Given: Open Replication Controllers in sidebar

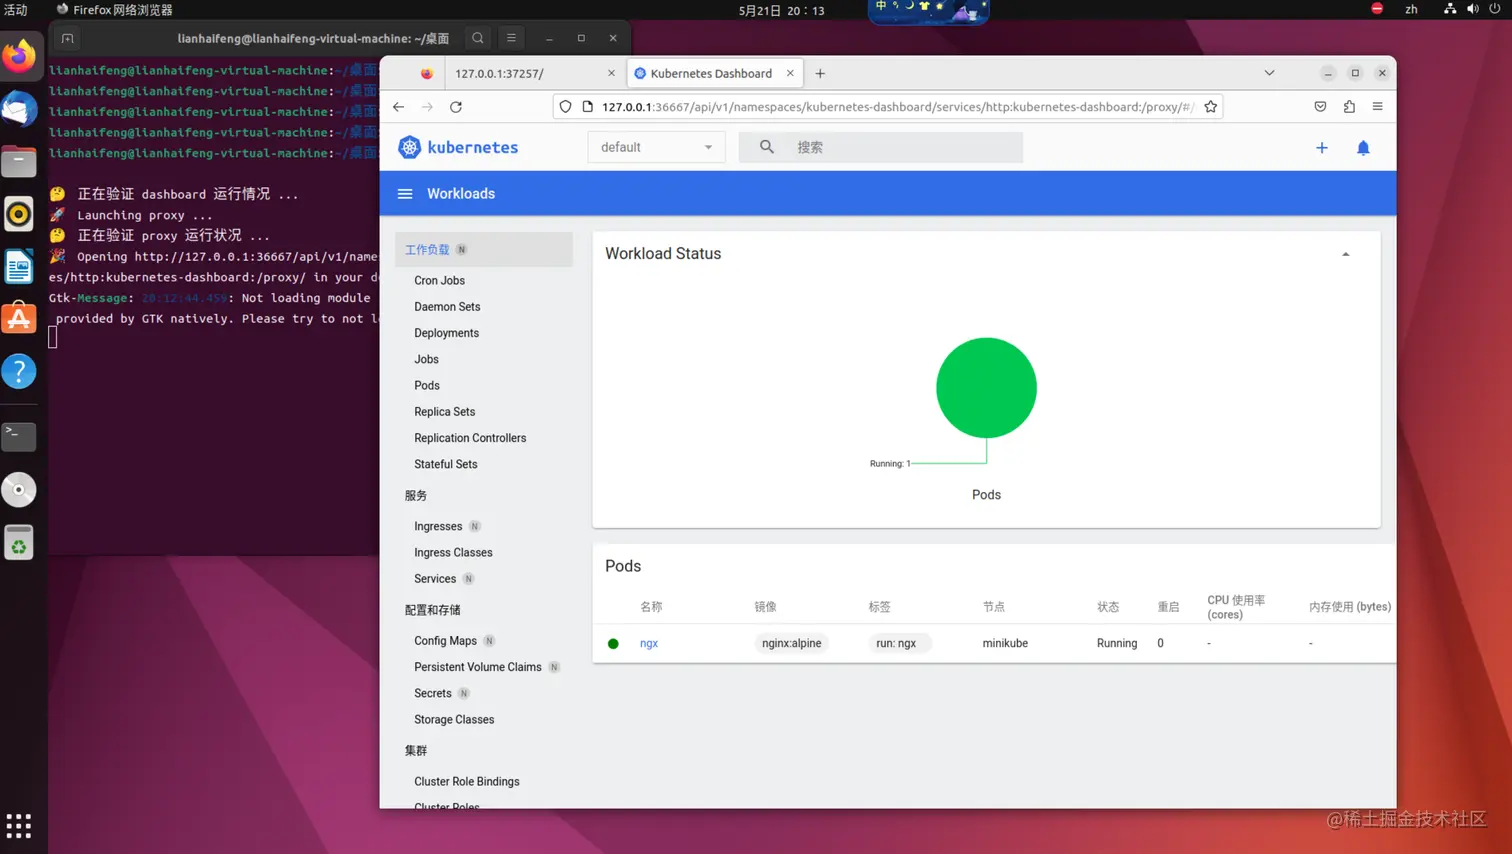Looking at the screenshot, I should 470,438.
